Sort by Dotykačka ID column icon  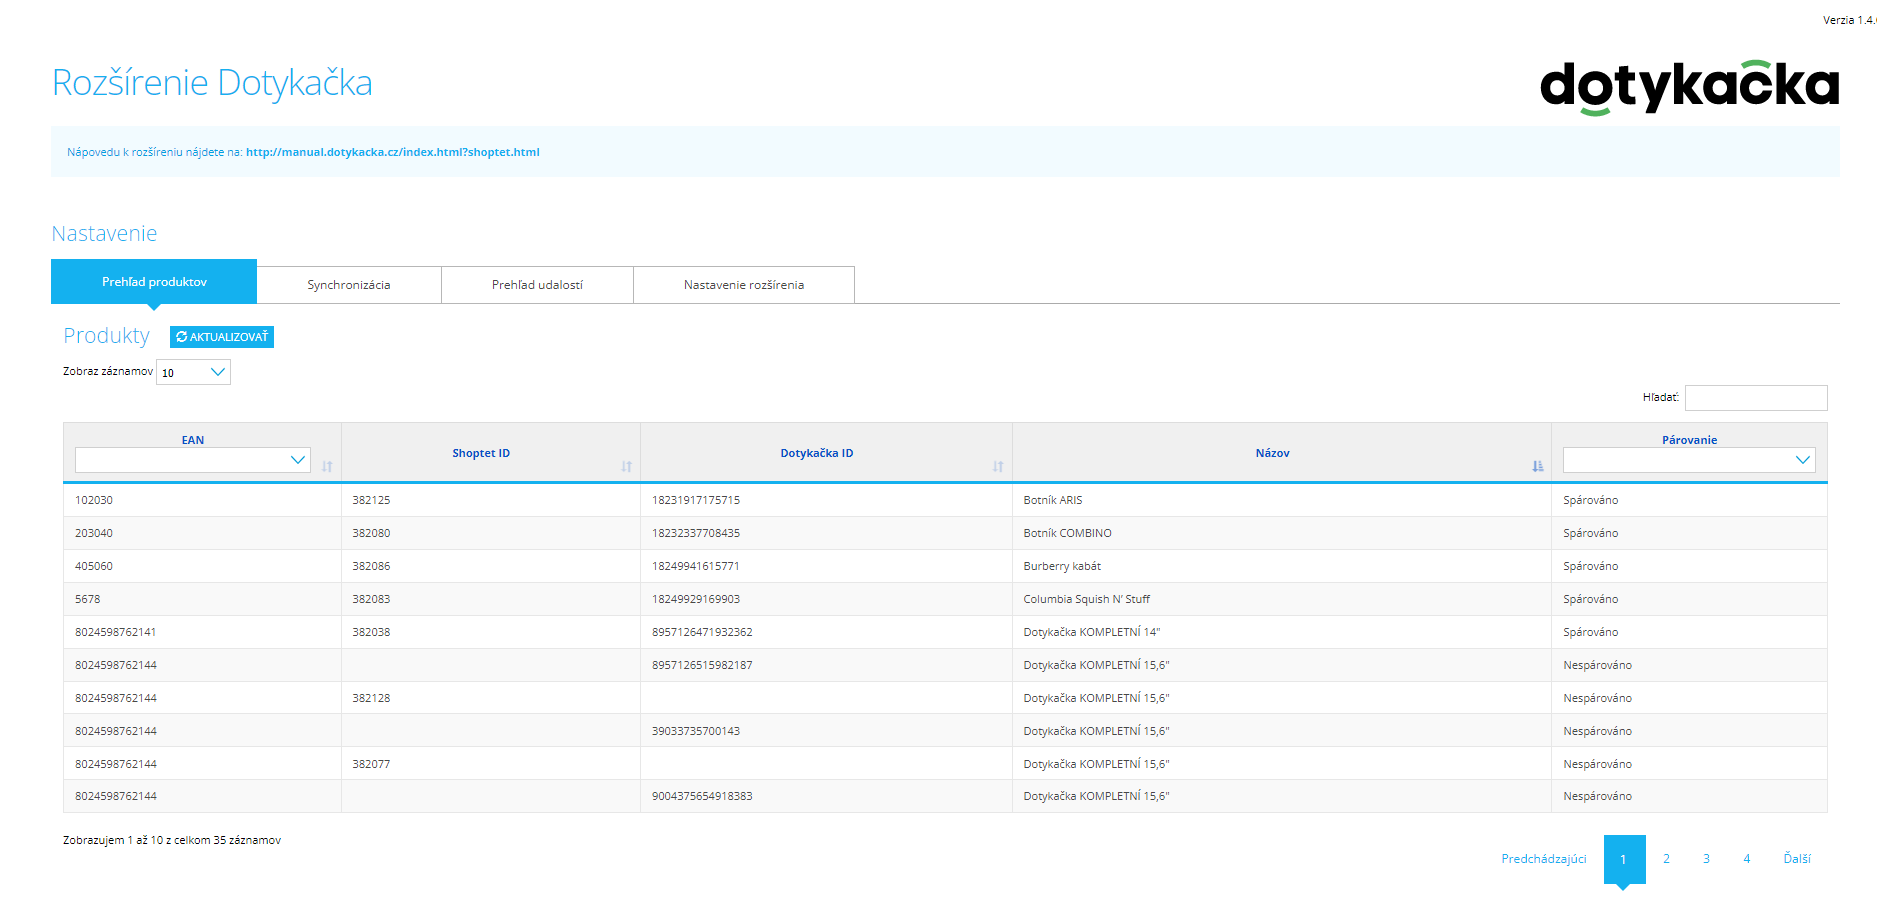pyautogui.click(x=998, y=467)
